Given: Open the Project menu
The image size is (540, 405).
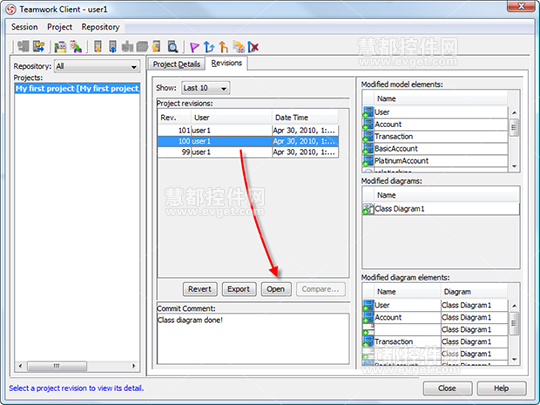Looking at the screenshot, I should 60,27.
